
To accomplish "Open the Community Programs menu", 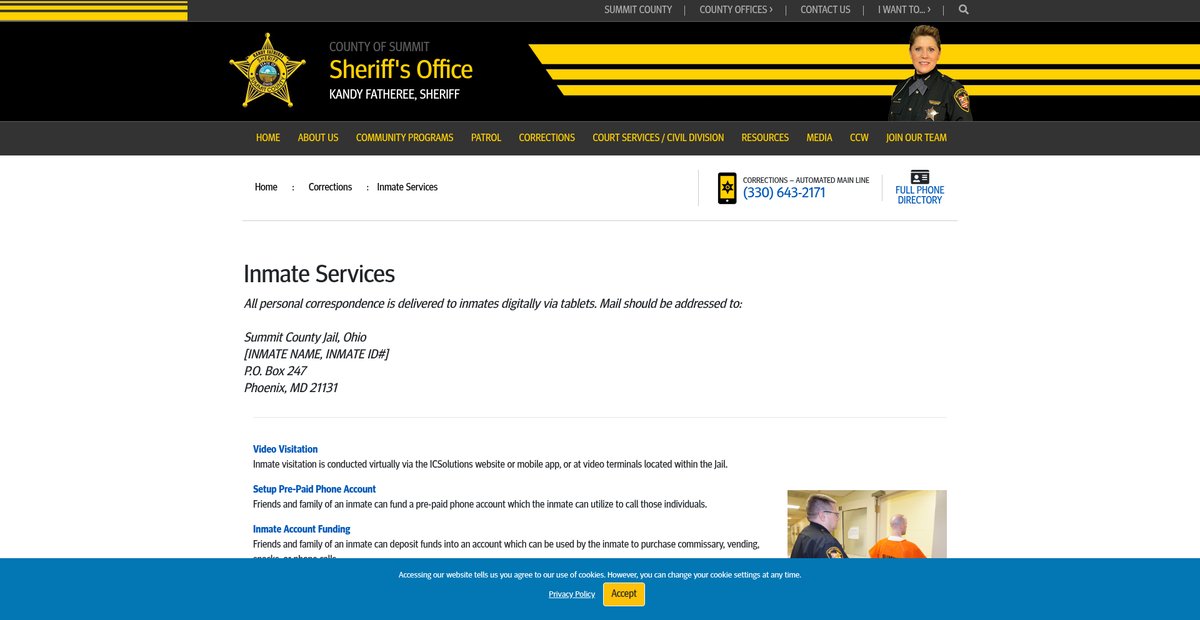I will click(x=405, y=138).
